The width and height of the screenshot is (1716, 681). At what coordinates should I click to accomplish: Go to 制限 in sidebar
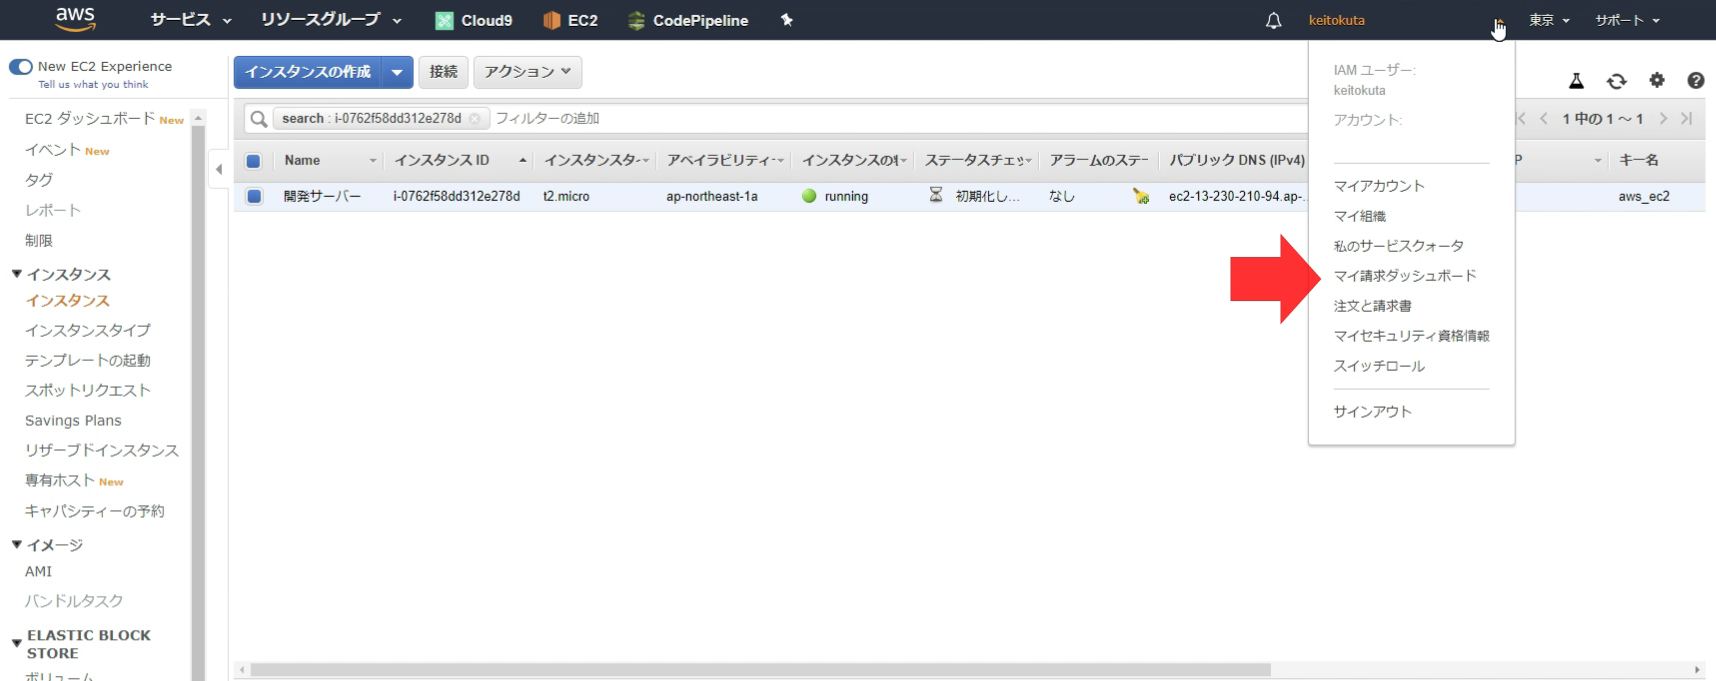(x=39, y=240)
